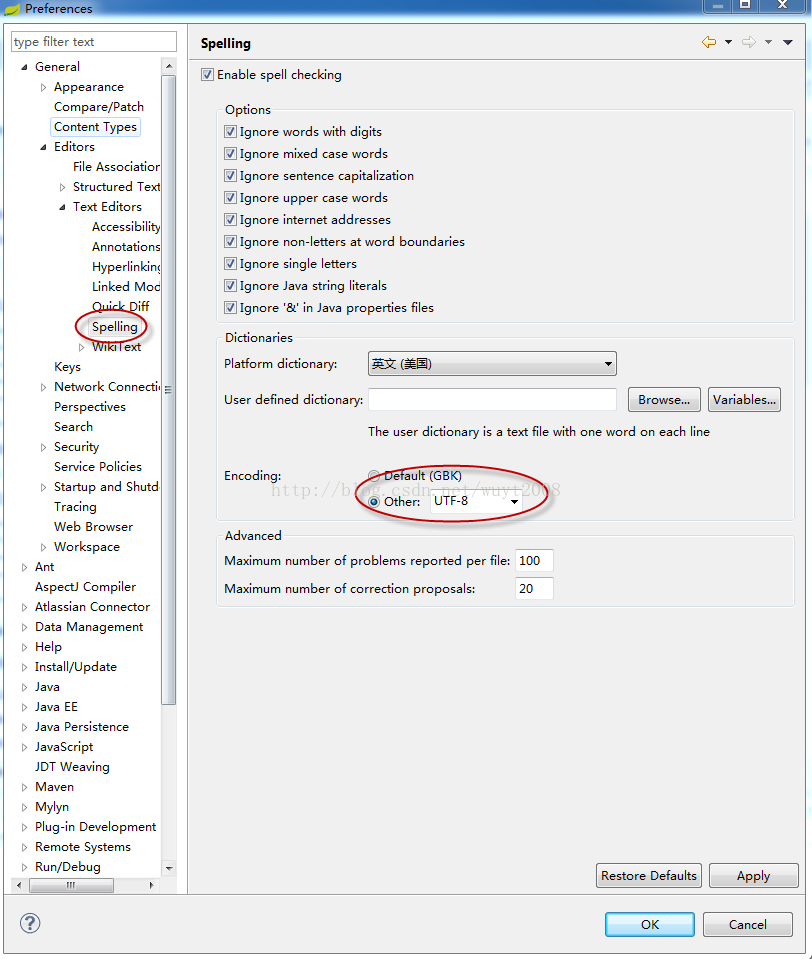The height and width of the screenshot is (959, 812).
Task: Uncheck Ignore internet addresses
Action: pos(231,220)
